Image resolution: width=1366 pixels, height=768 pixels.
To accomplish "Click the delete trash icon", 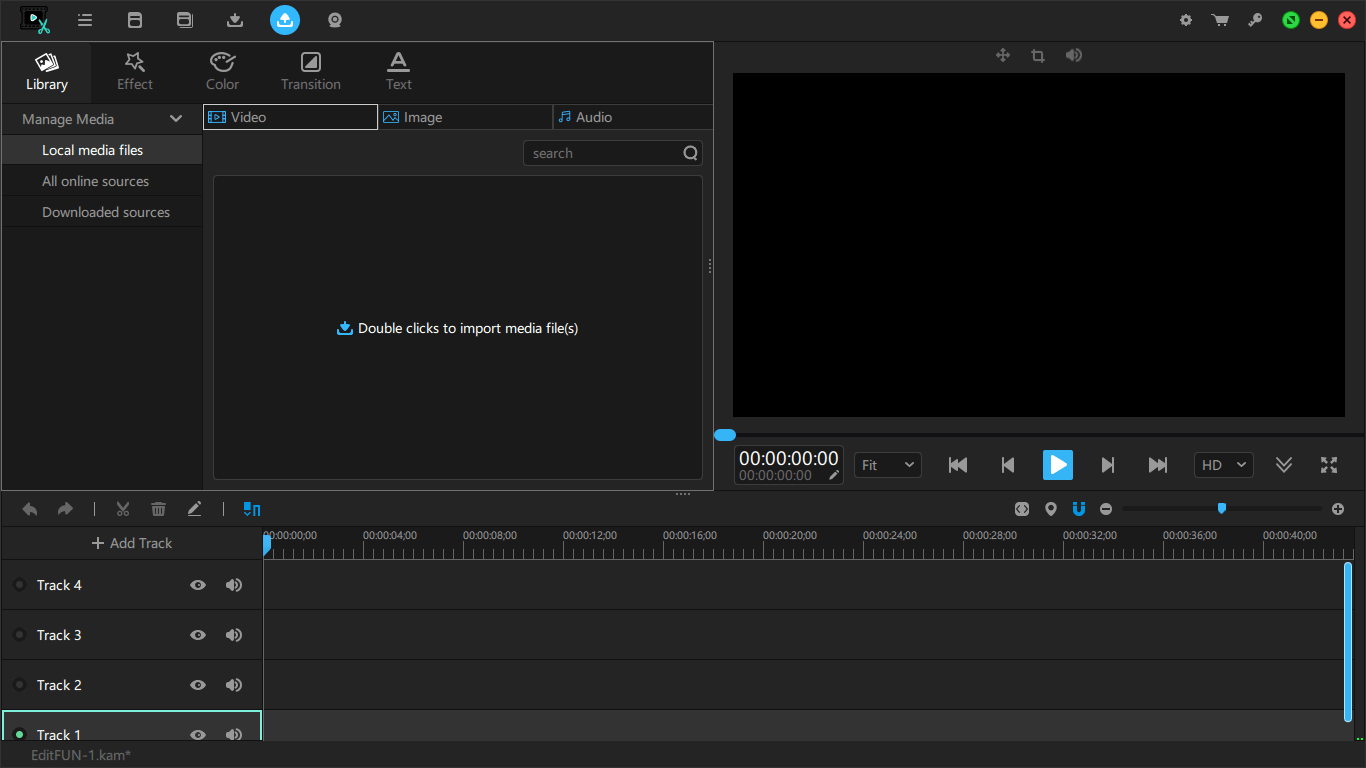I will click(x=158, y=509).
